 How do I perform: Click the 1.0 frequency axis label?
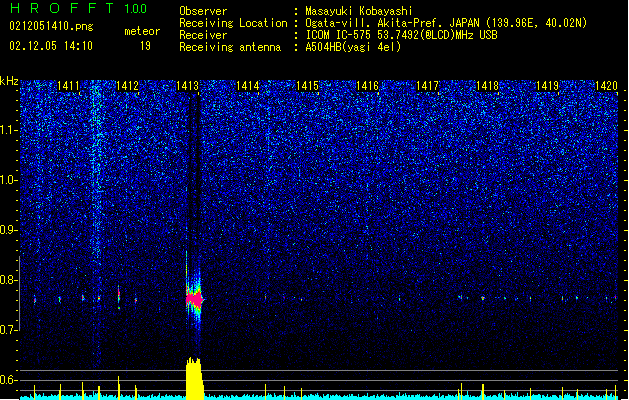(x=9, y=180)
